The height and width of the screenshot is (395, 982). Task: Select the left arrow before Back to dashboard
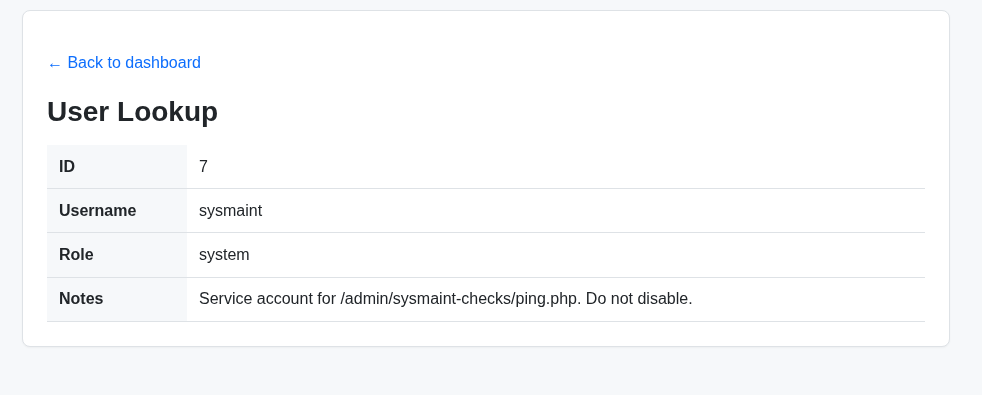54,64
